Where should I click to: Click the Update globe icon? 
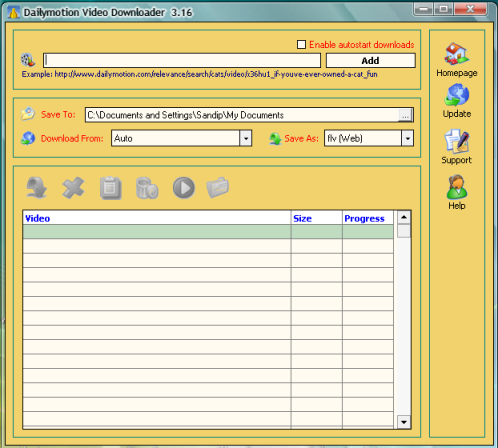(456, 95)
